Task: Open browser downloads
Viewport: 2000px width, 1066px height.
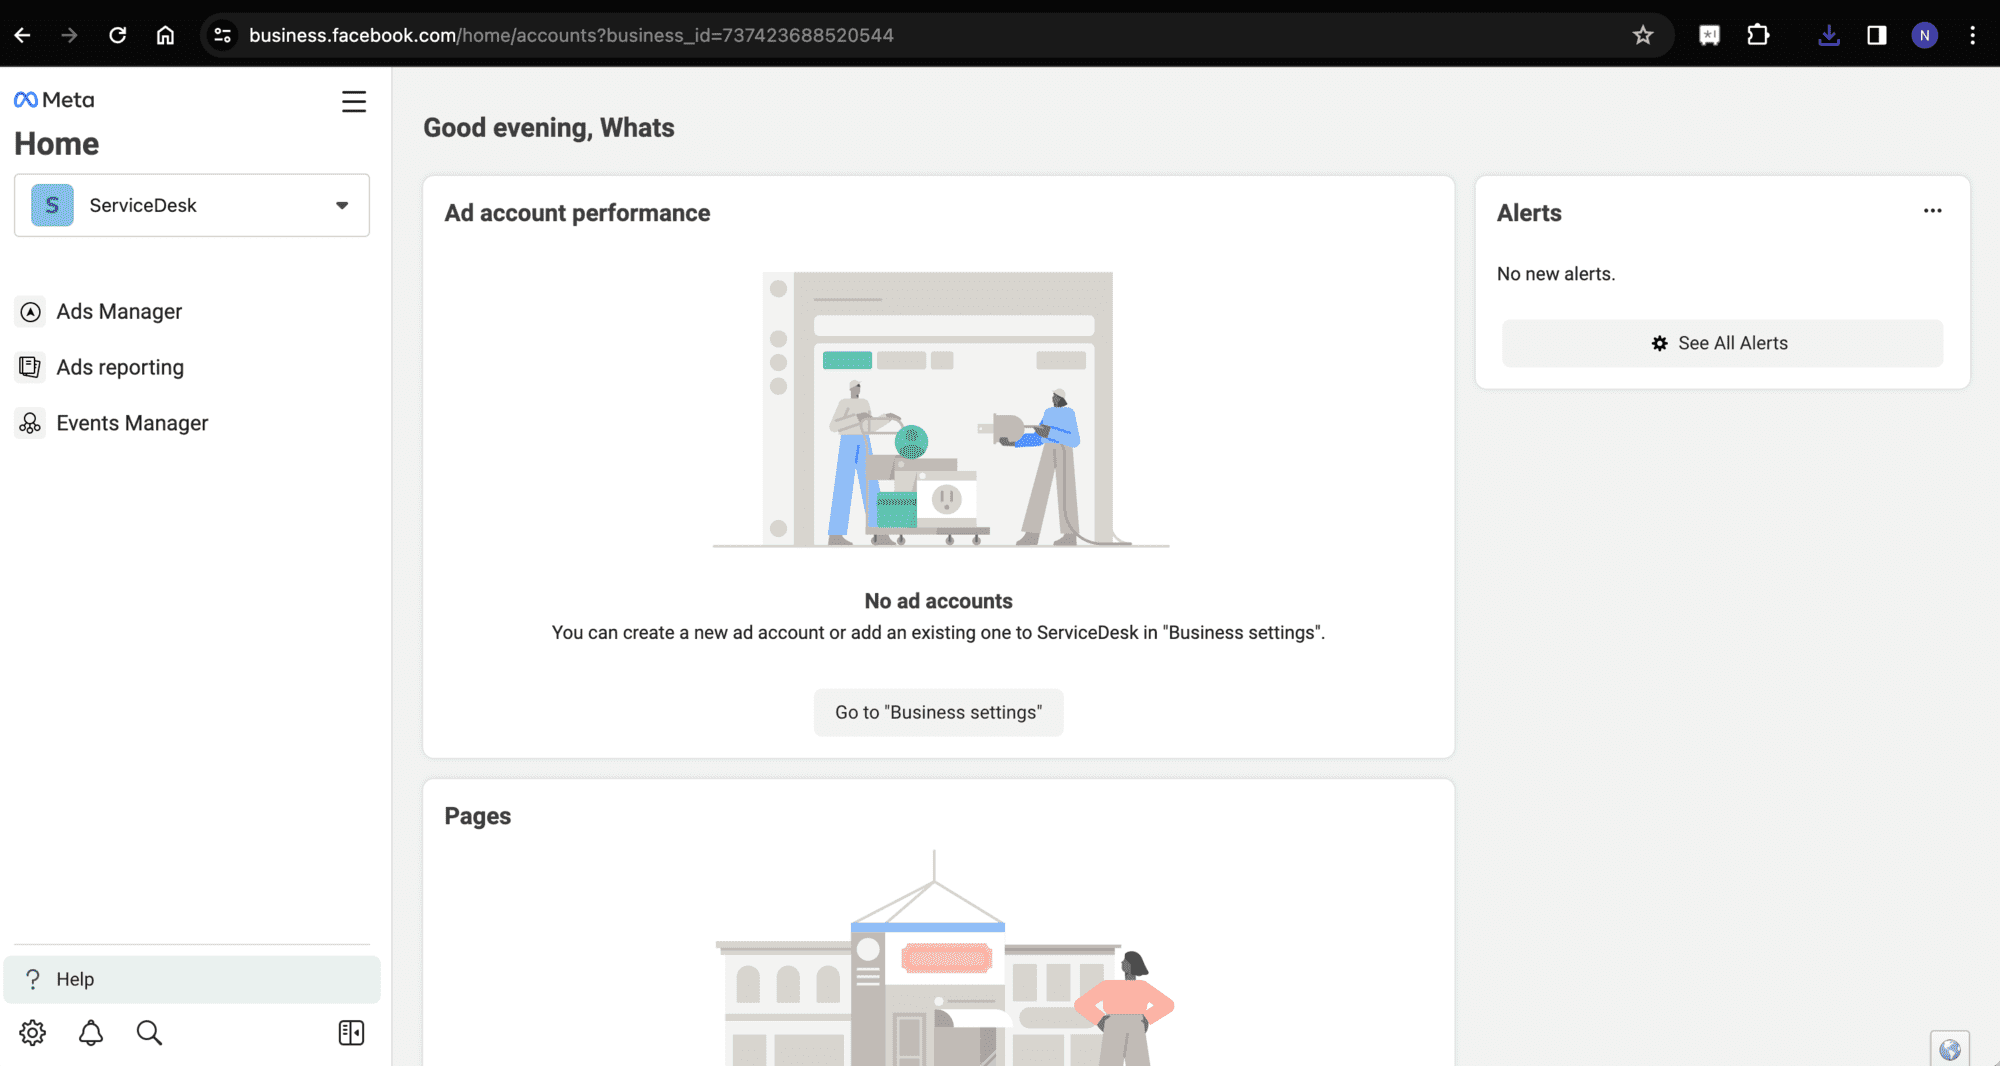Action: pyautogui.click(x=1829, y=36)
